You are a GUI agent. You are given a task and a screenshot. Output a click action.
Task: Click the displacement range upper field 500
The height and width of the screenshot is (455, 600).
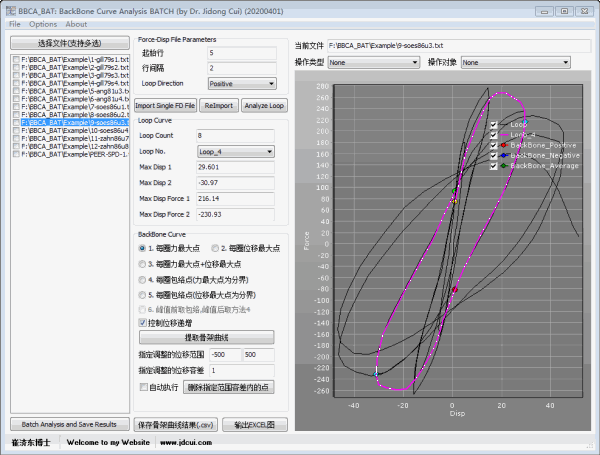(x=259, y=355)
